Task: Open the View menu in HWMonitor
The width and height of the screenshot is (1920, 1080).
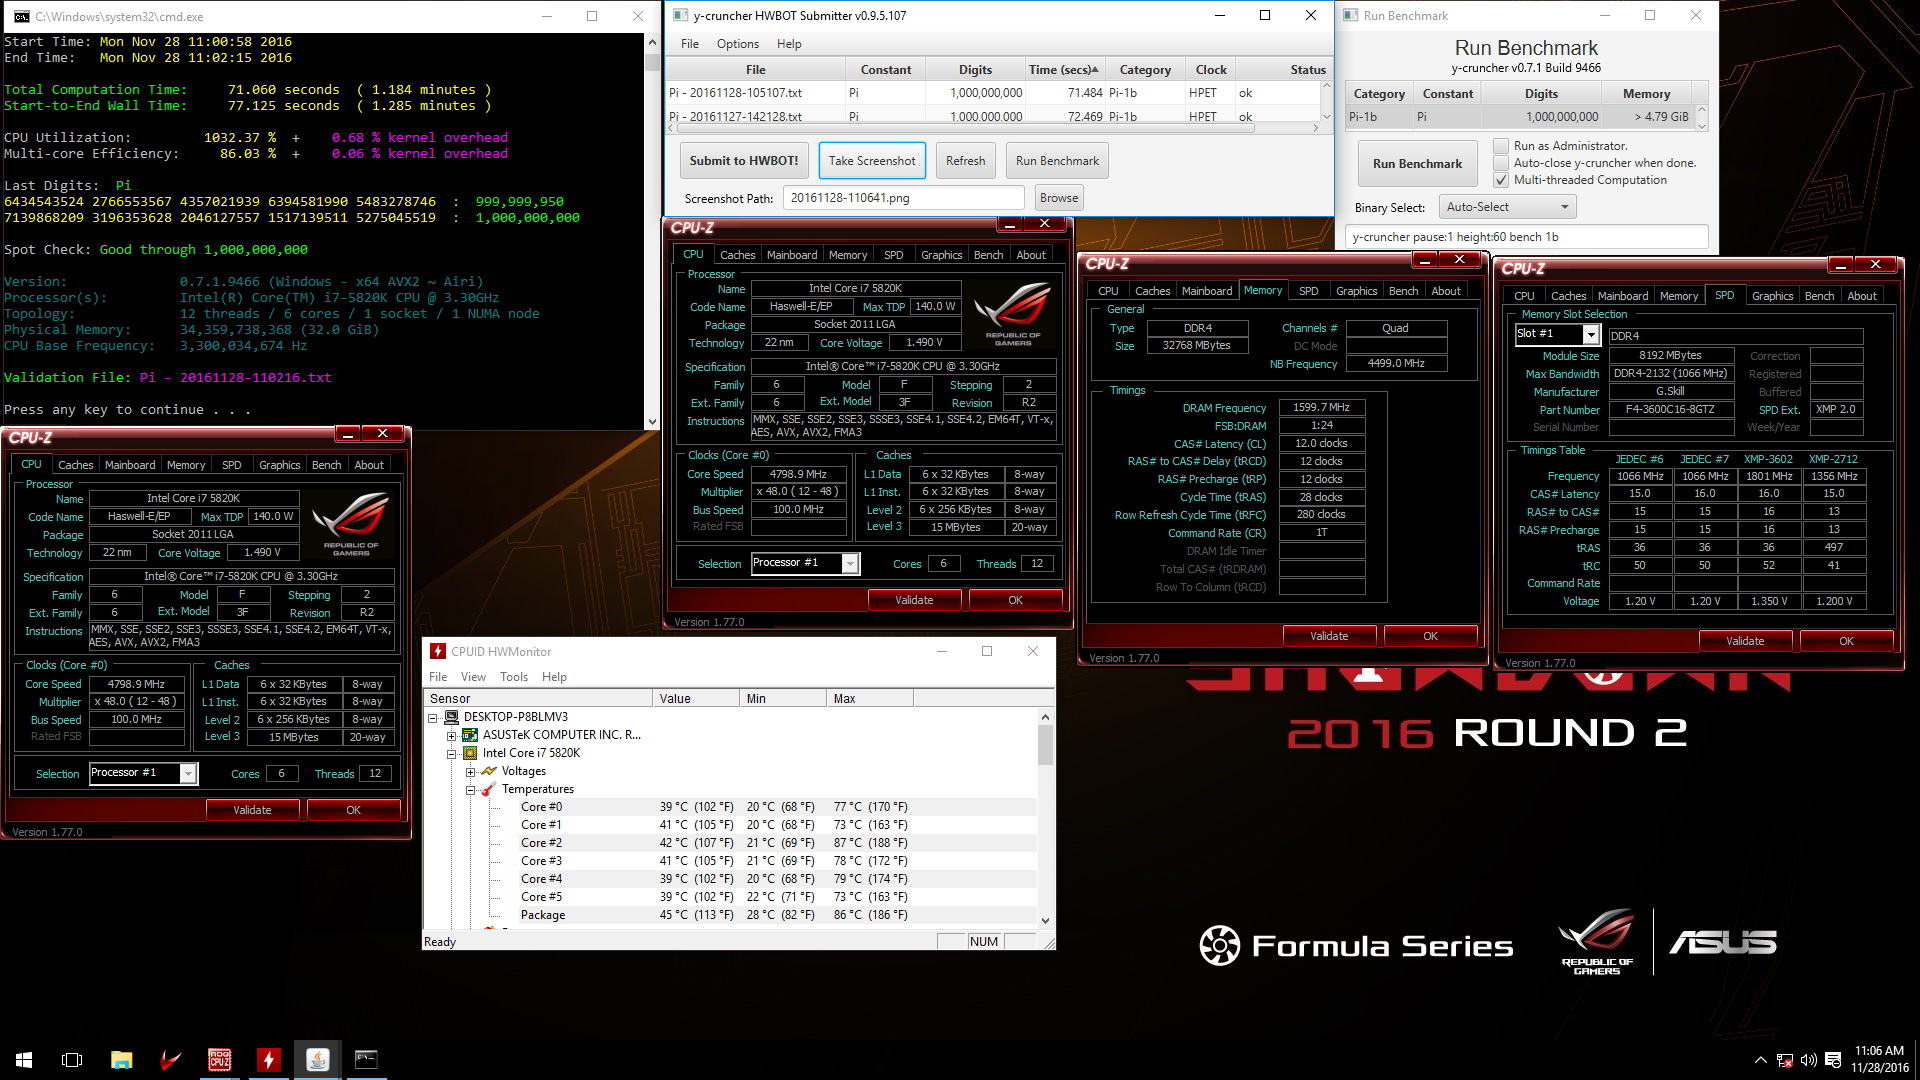Action: point(473,677)
